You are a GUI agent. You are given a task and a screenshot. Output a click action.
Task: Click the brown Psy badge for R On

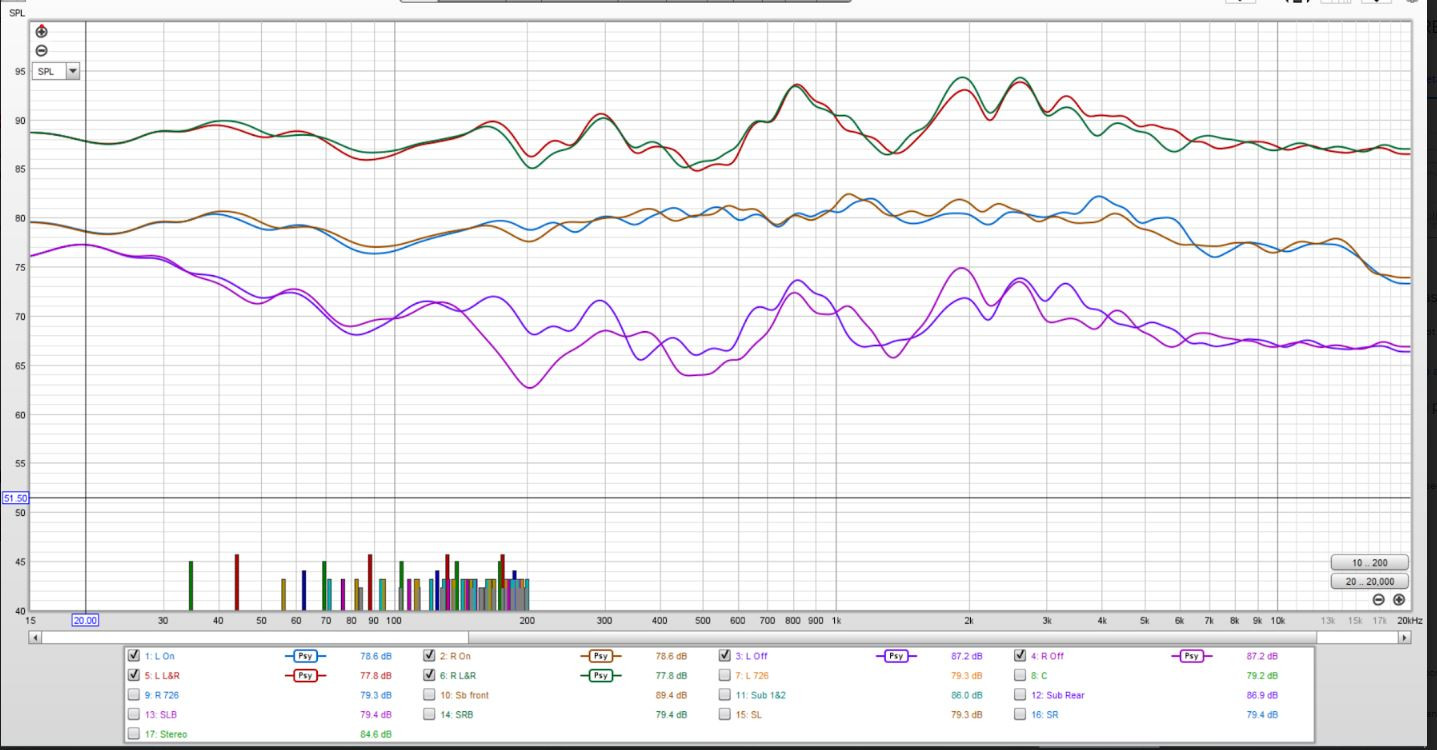point(600,657)
